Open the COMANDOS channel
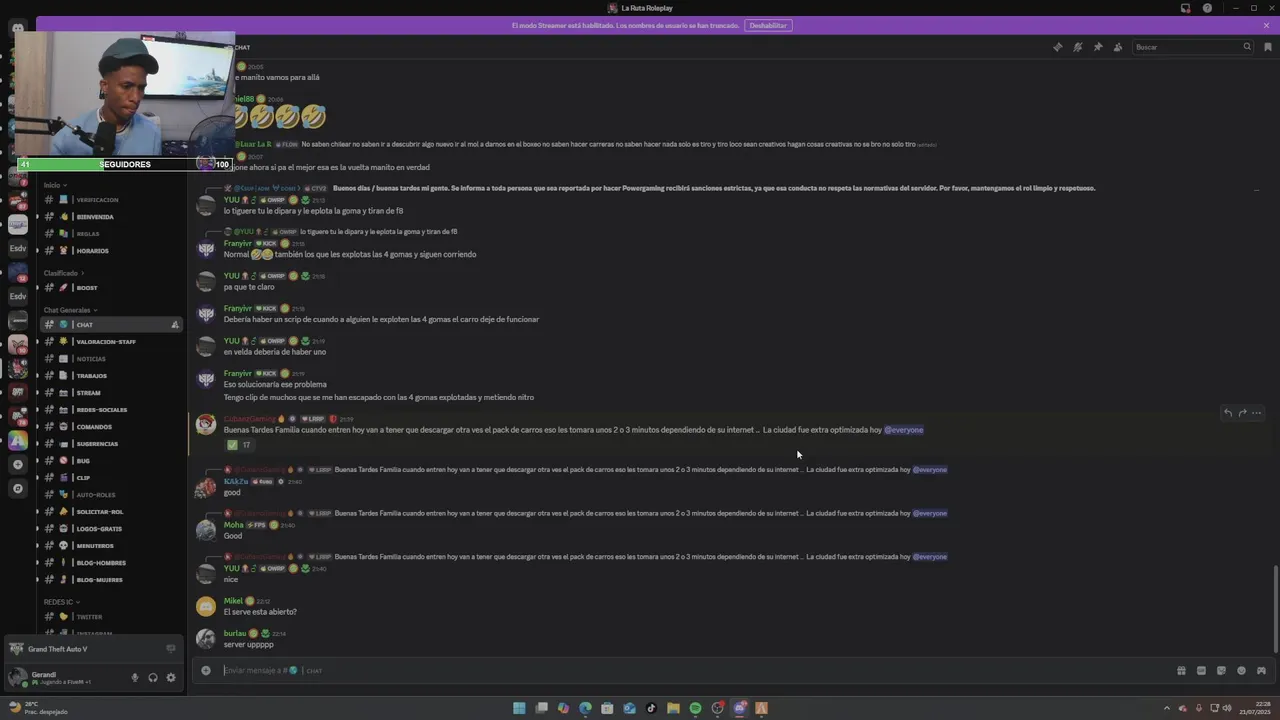Screen dimensions: 1280x720 click(110, 427)
